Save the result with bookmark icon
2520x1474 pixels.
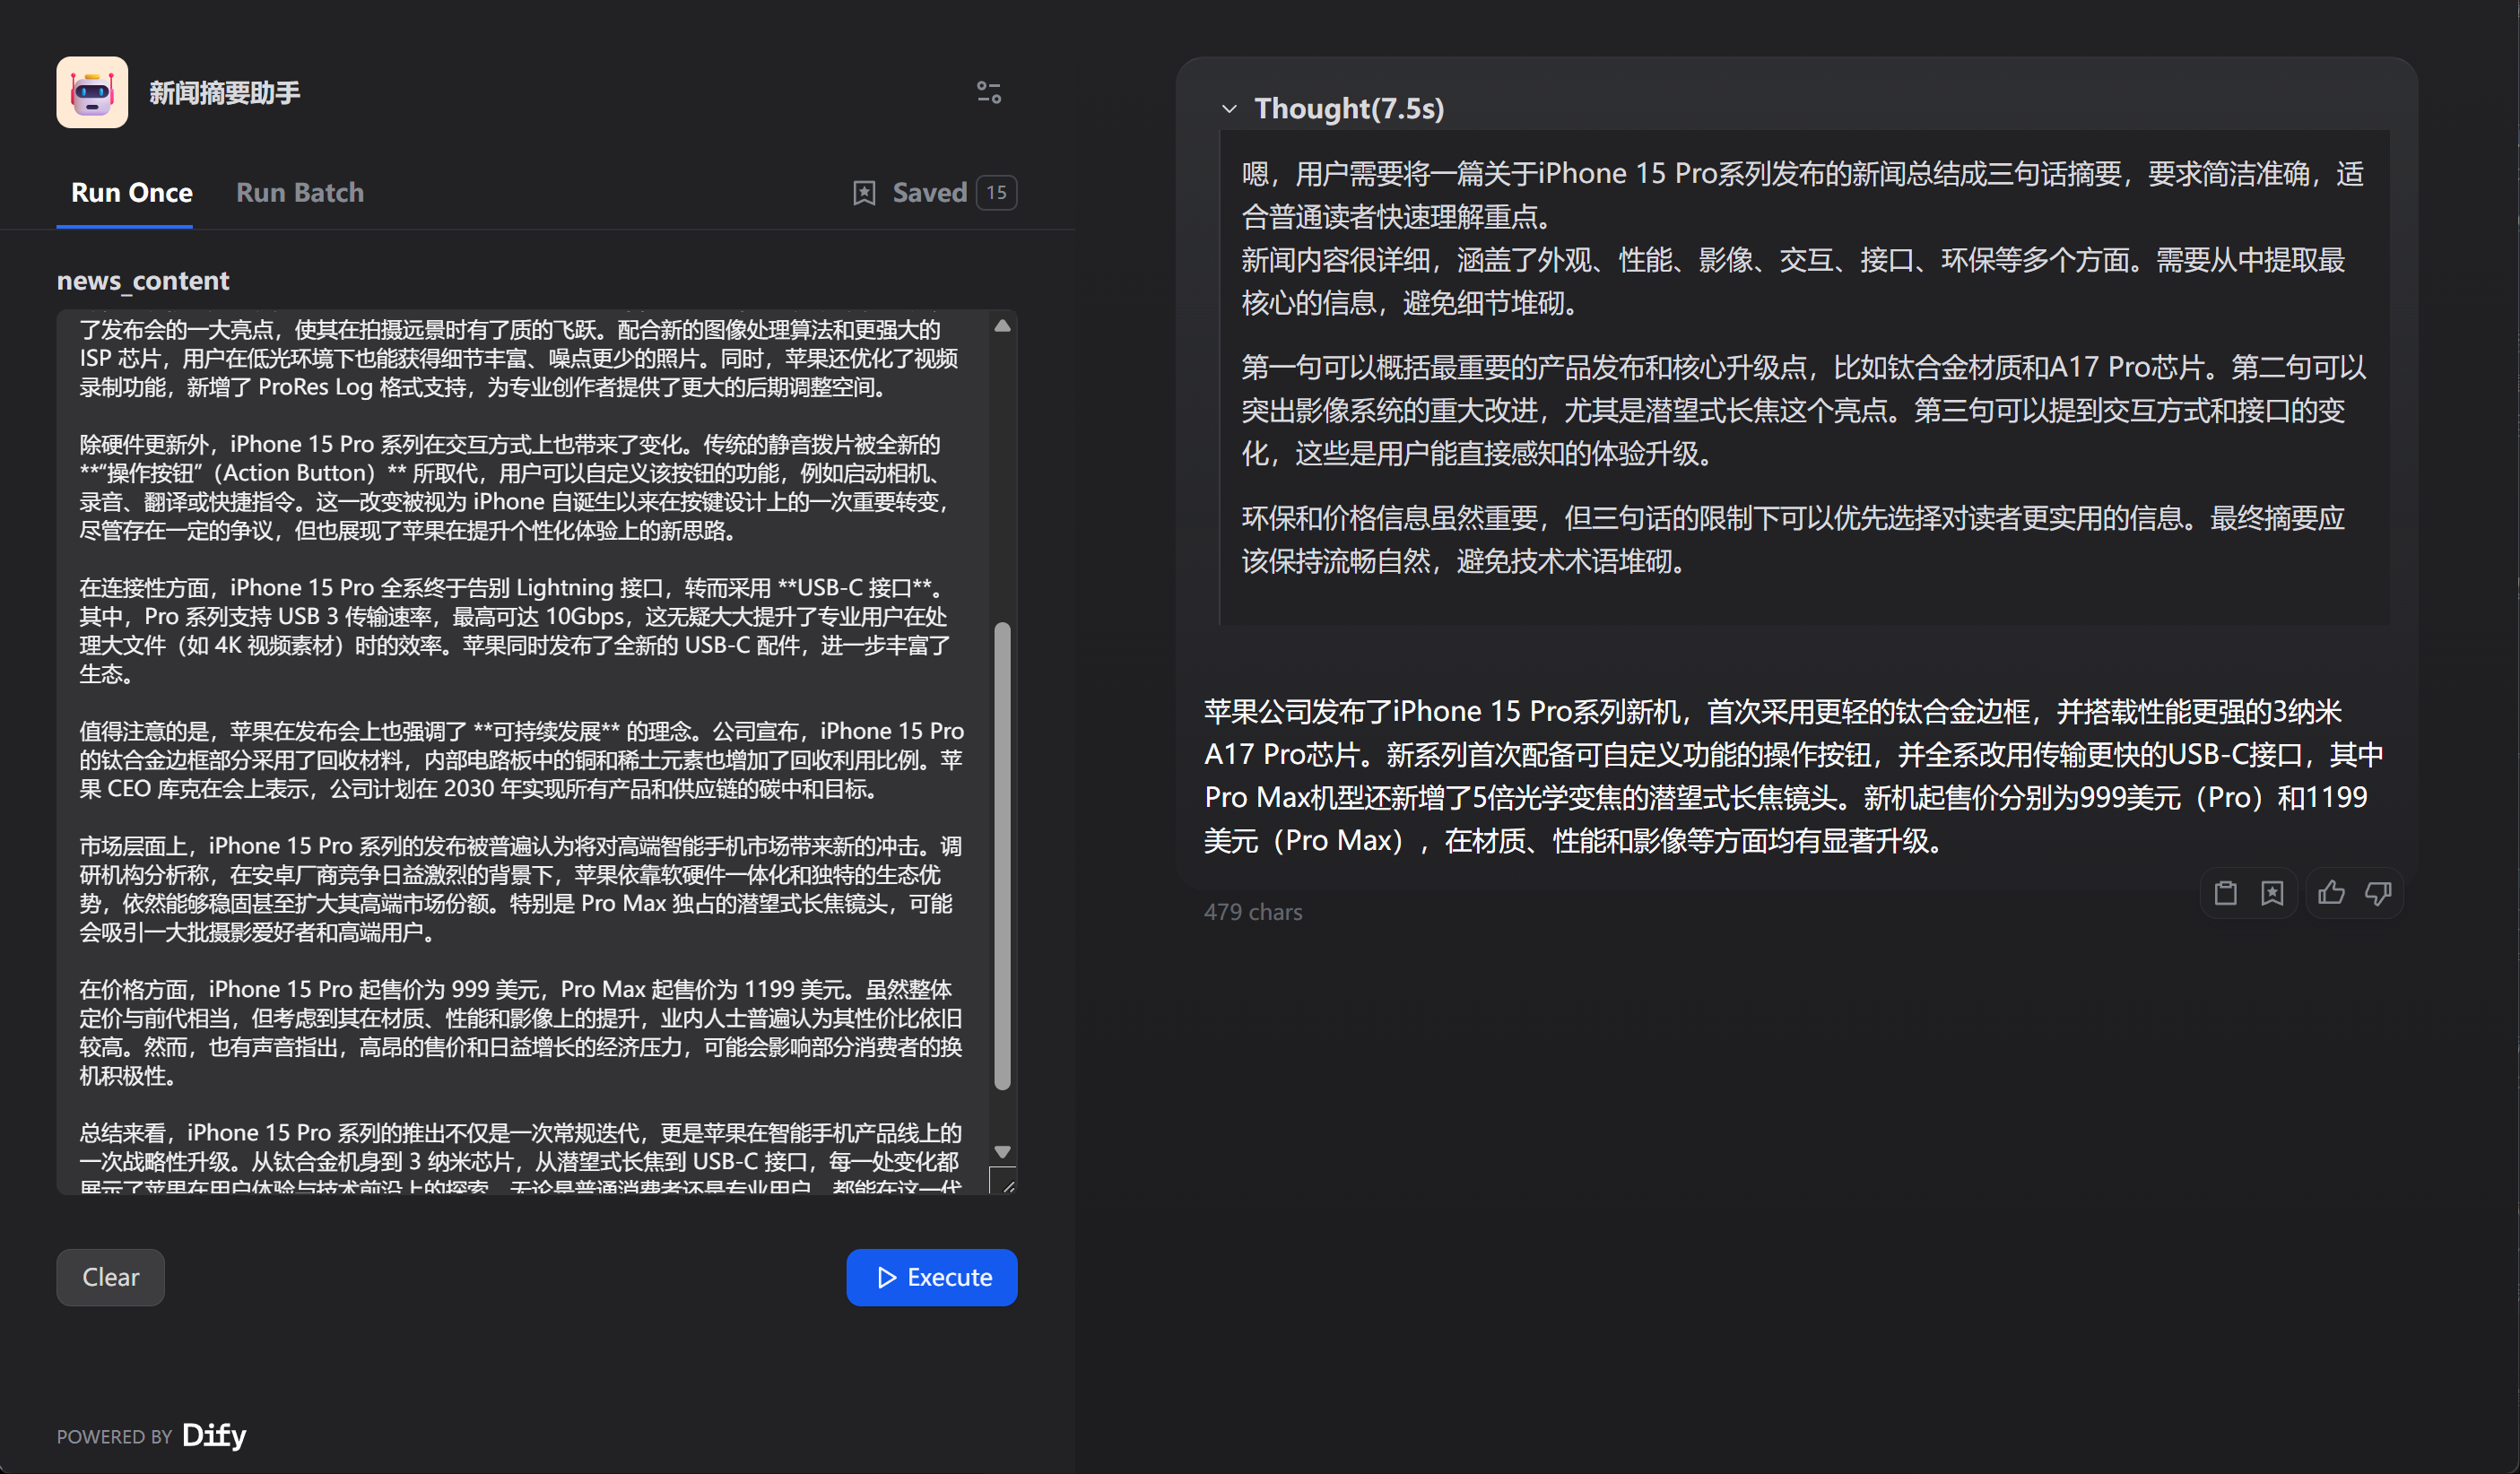pyautogui.click(x=2272, y=892)
